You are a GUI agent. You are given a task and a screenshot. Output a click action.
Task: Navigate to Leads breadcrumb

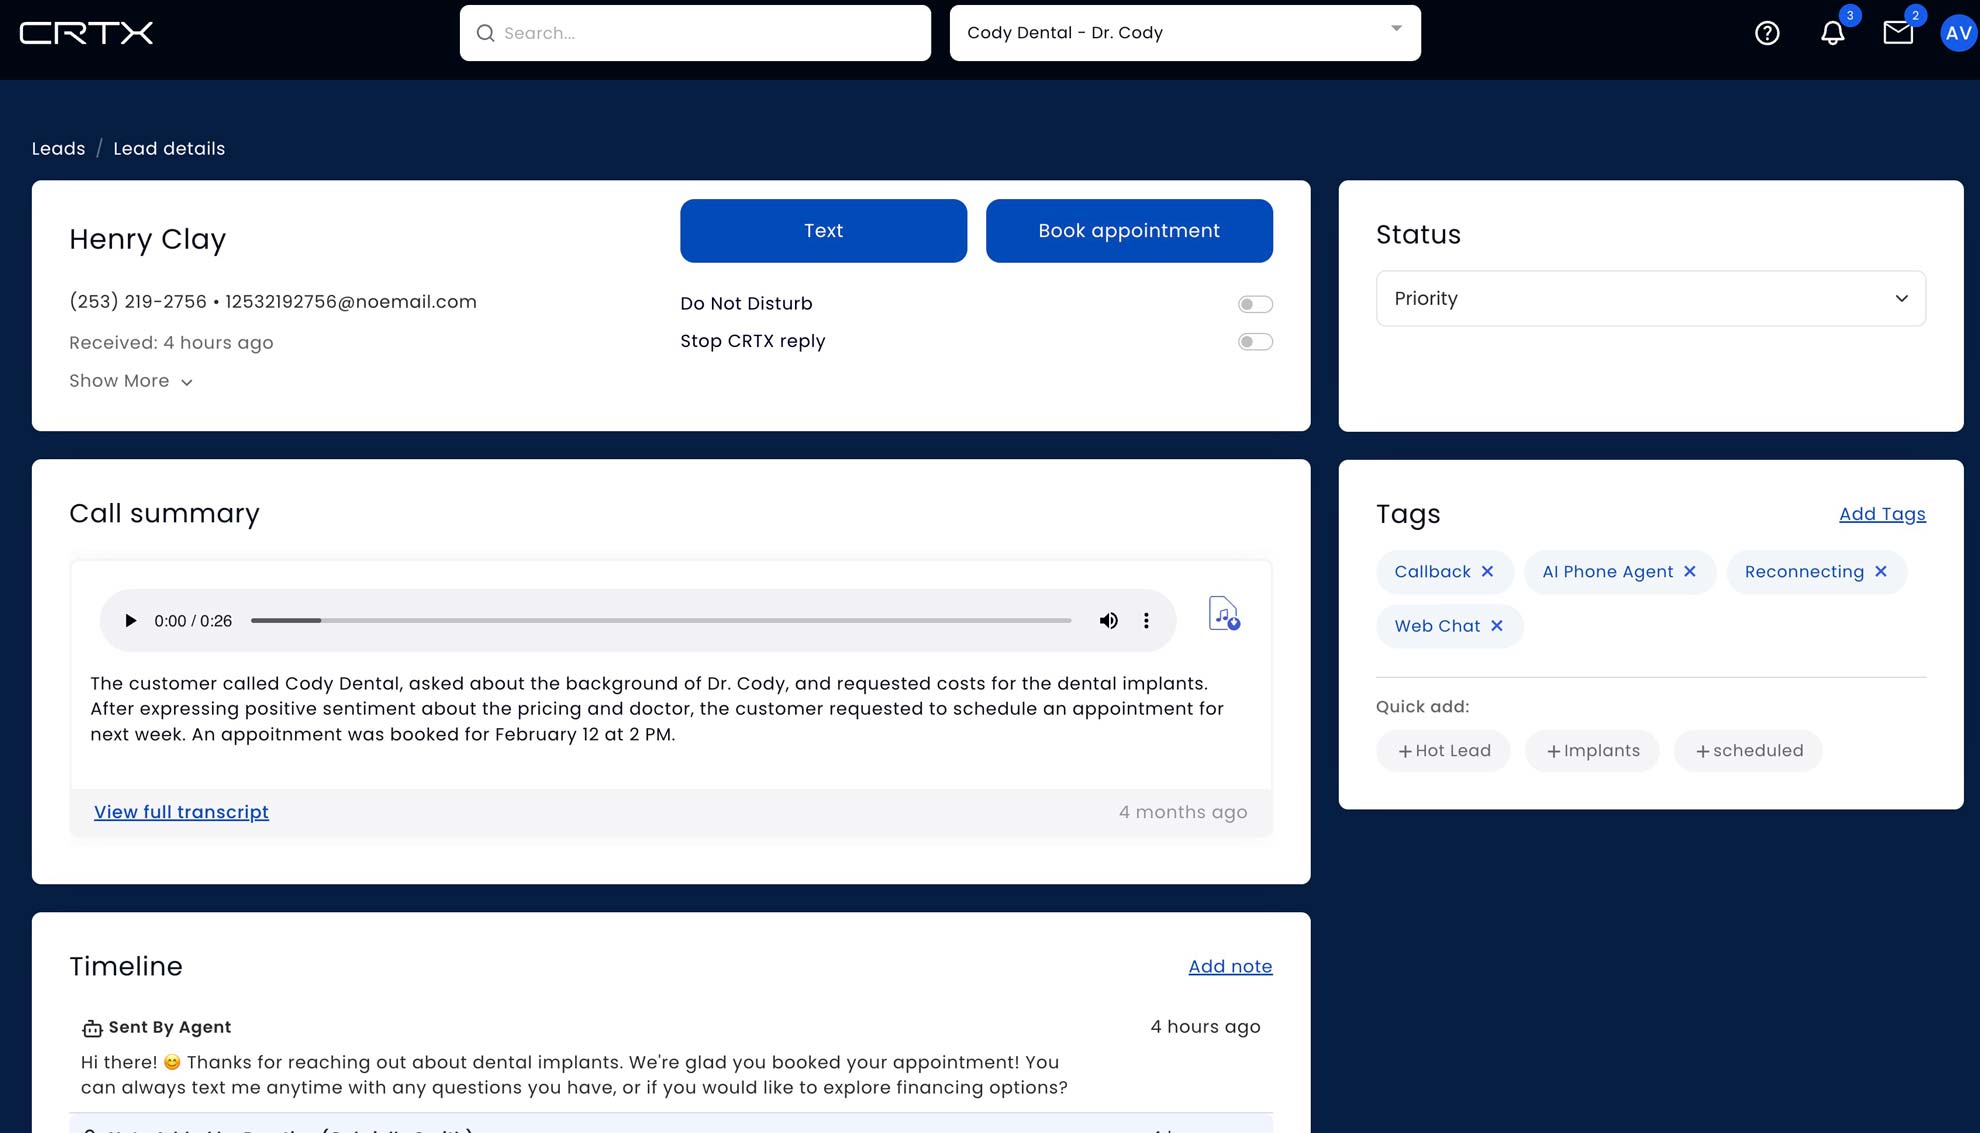(59, 148)
